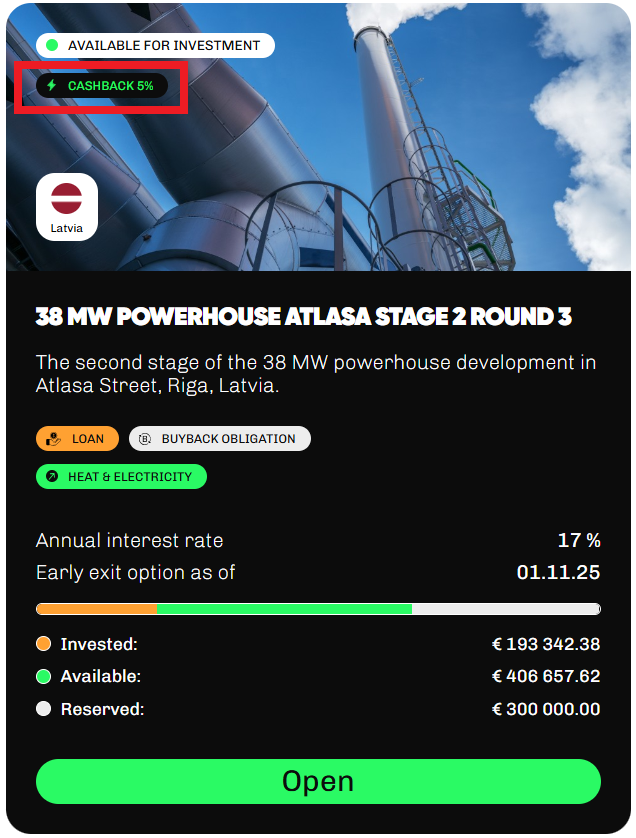Click the green Available legend dot
Image resolution: width=636 pixels, height=838 pixels.
pyautogui.click(x=43, y=676)
